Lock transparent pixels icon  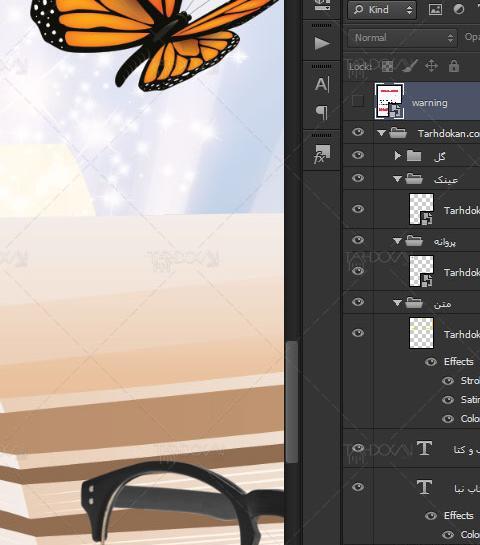coord(387,66)
